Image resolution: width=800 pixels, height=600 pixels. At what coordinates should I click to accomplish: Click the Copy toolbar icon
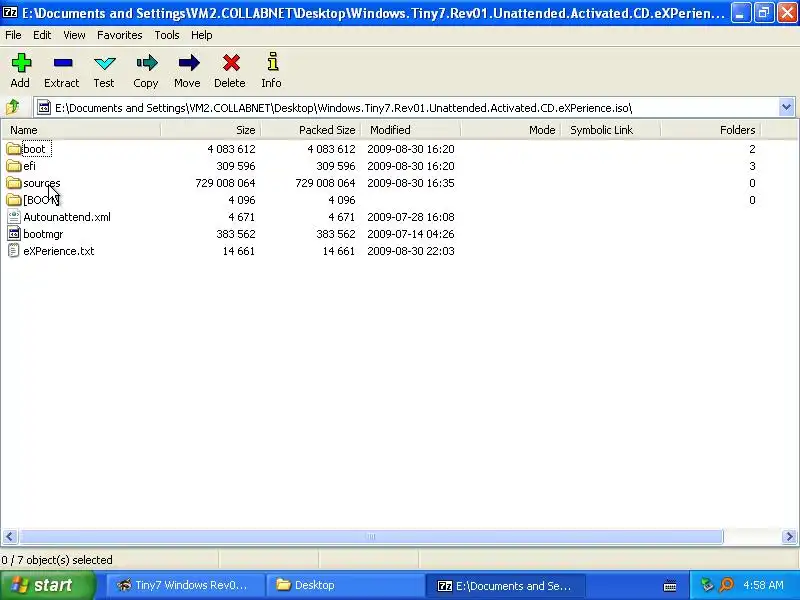(146, 63)
